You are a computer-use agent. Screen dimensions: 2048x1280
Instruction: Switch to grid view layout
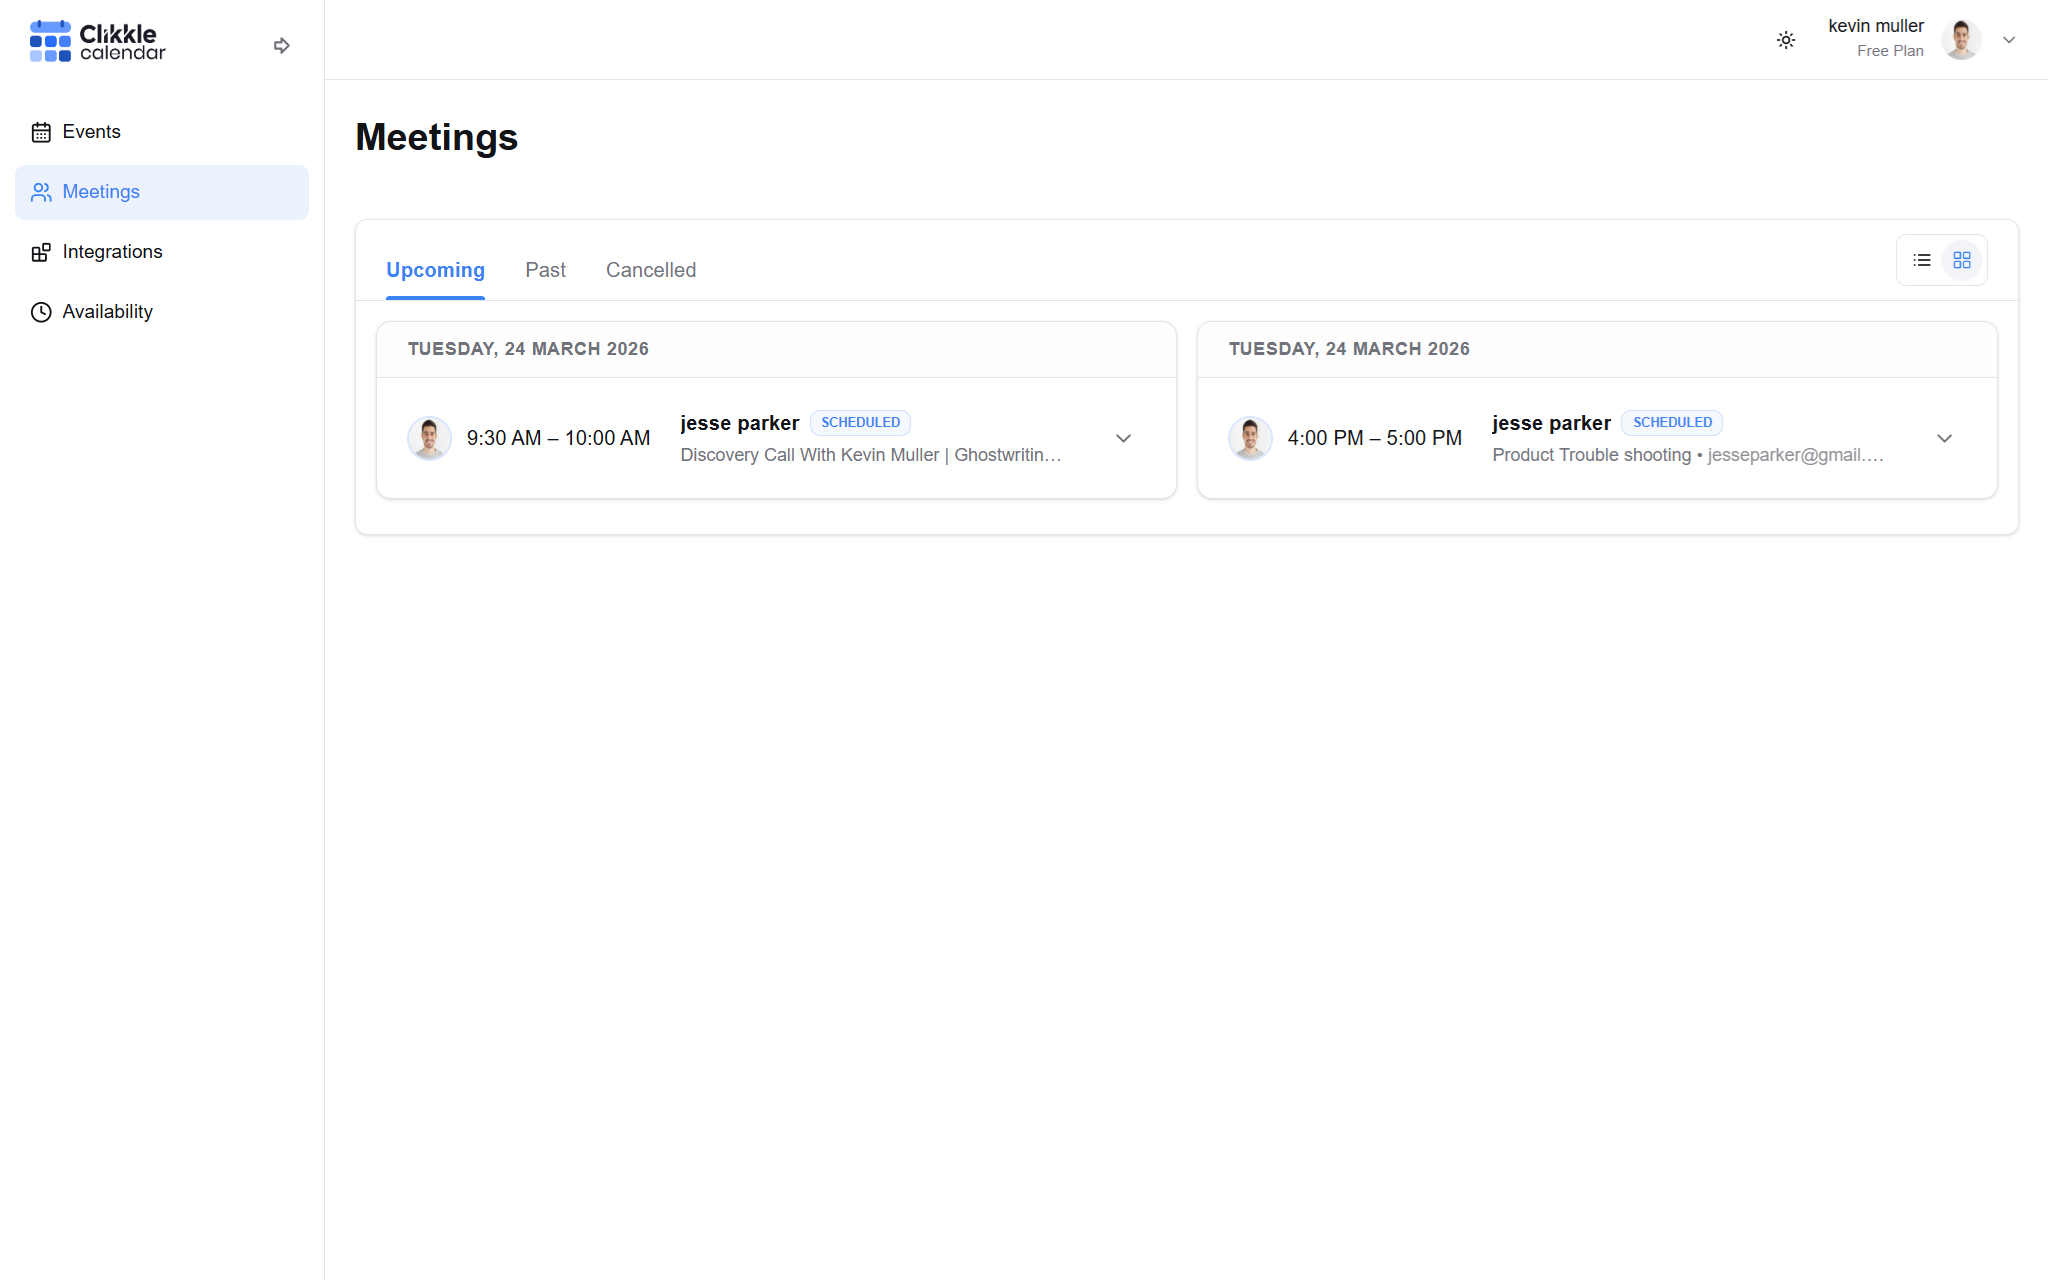coord(1962,260)
